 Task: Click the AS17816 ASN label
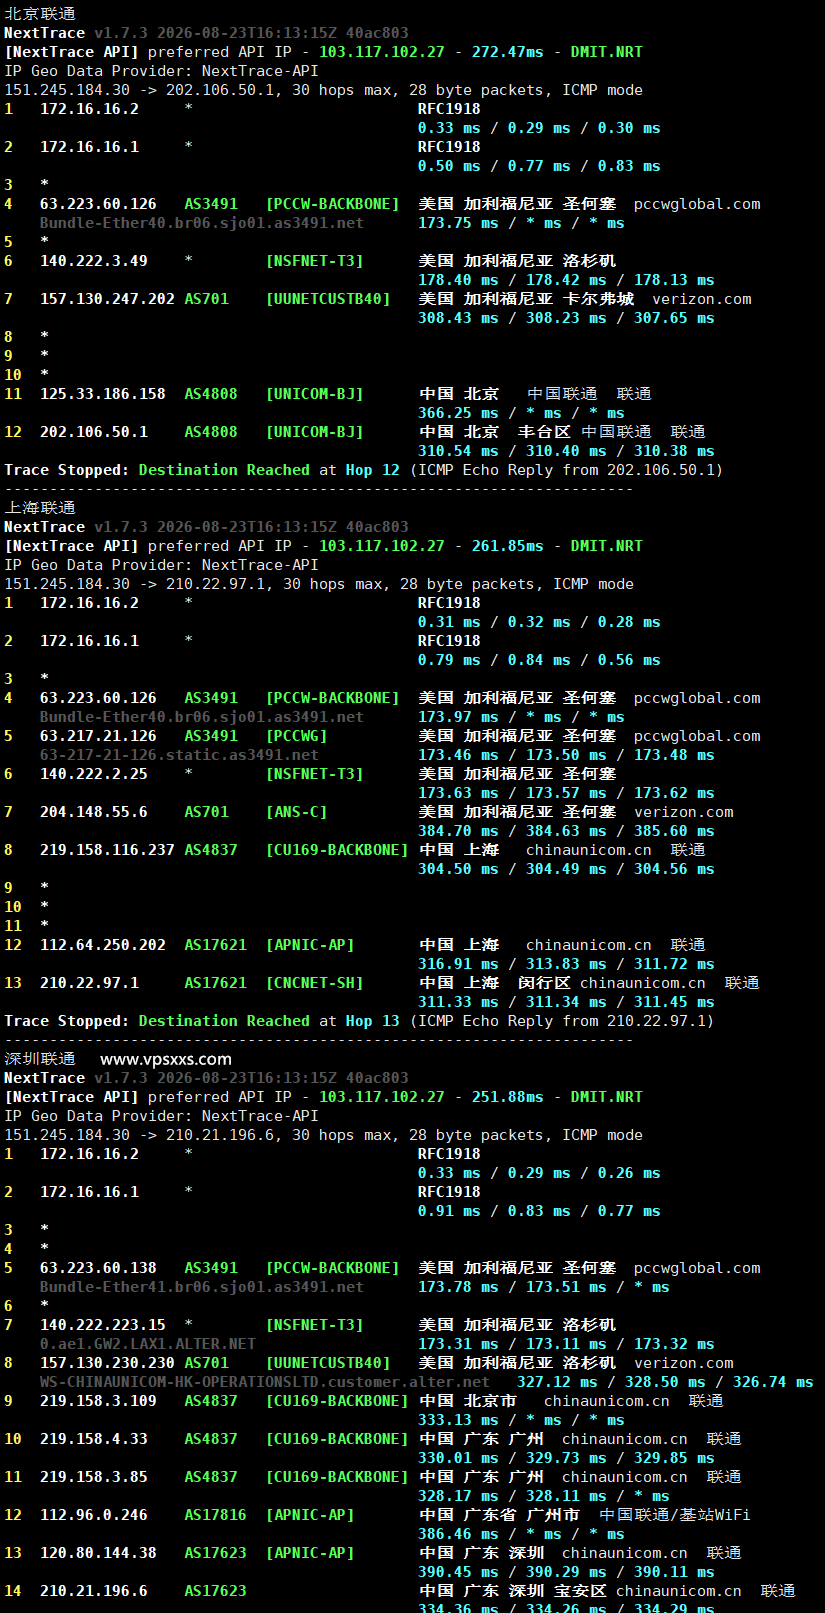click(215, 1515)
